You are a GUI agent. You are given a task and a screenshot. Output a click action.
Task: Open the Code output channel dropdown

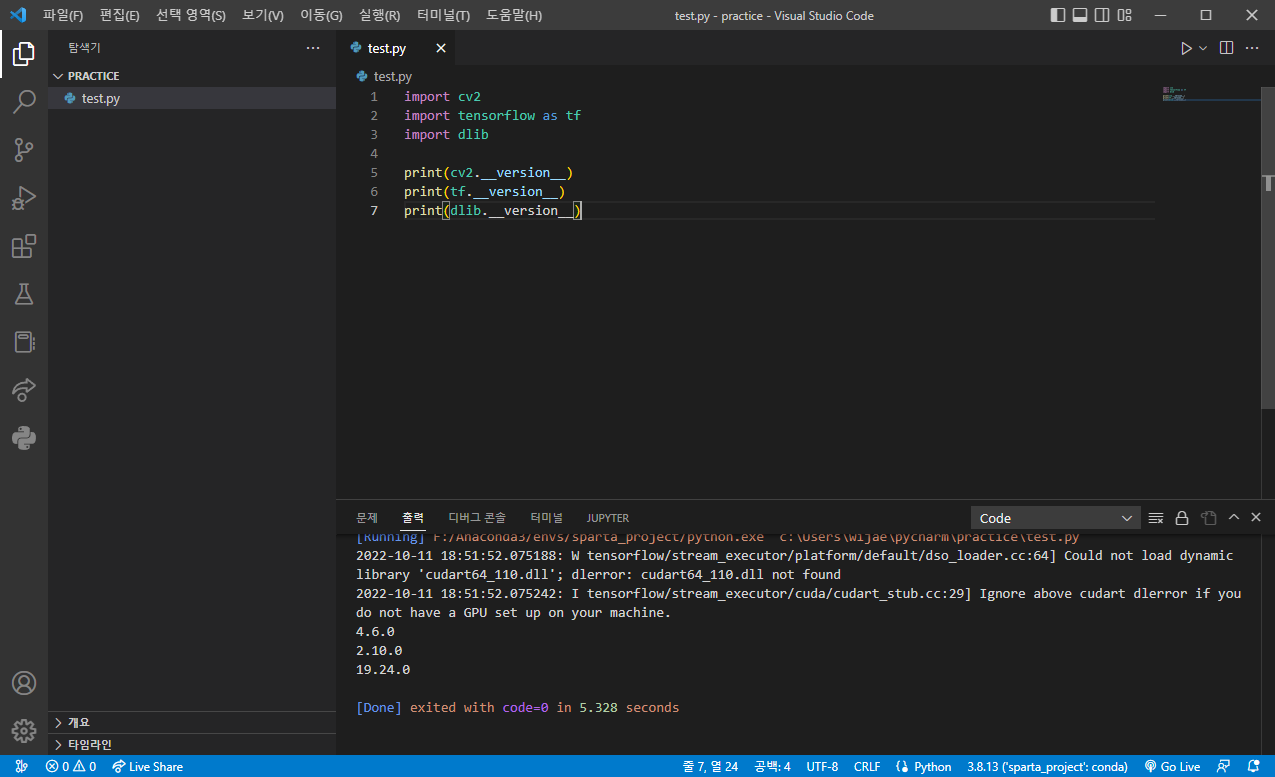pyautogui.click(x=1055, y=518)
